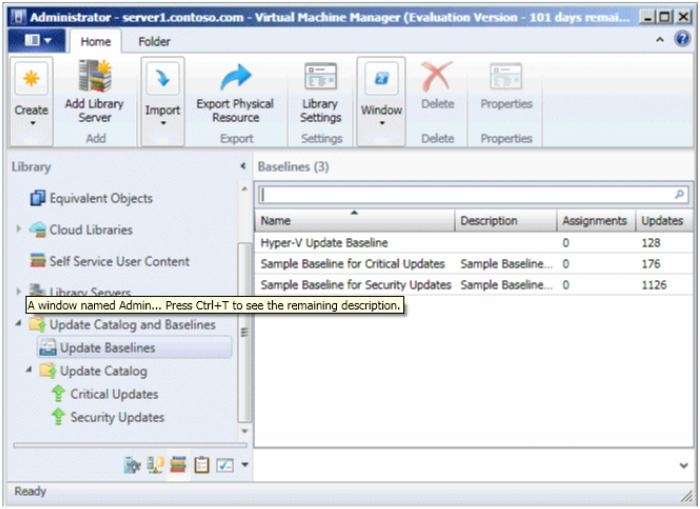Click the 176 updates value
Image resolution: width=700 pixels, height=509 pixels.
[x=650, y=264]
